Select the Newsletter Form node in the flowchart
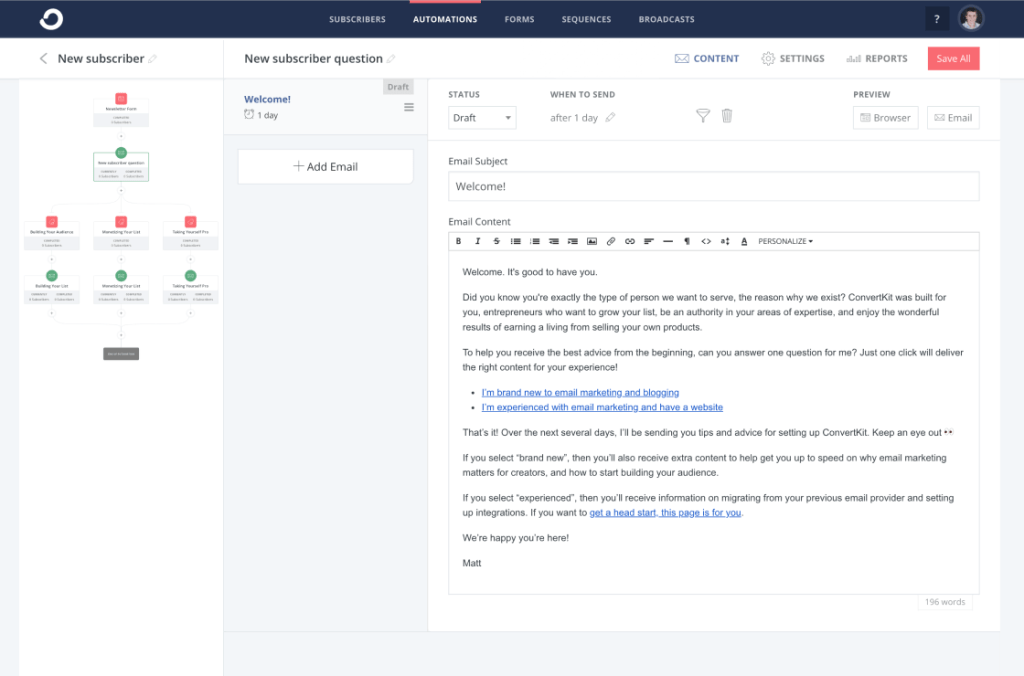The image size is (1024, 676). tap(121, 108)
